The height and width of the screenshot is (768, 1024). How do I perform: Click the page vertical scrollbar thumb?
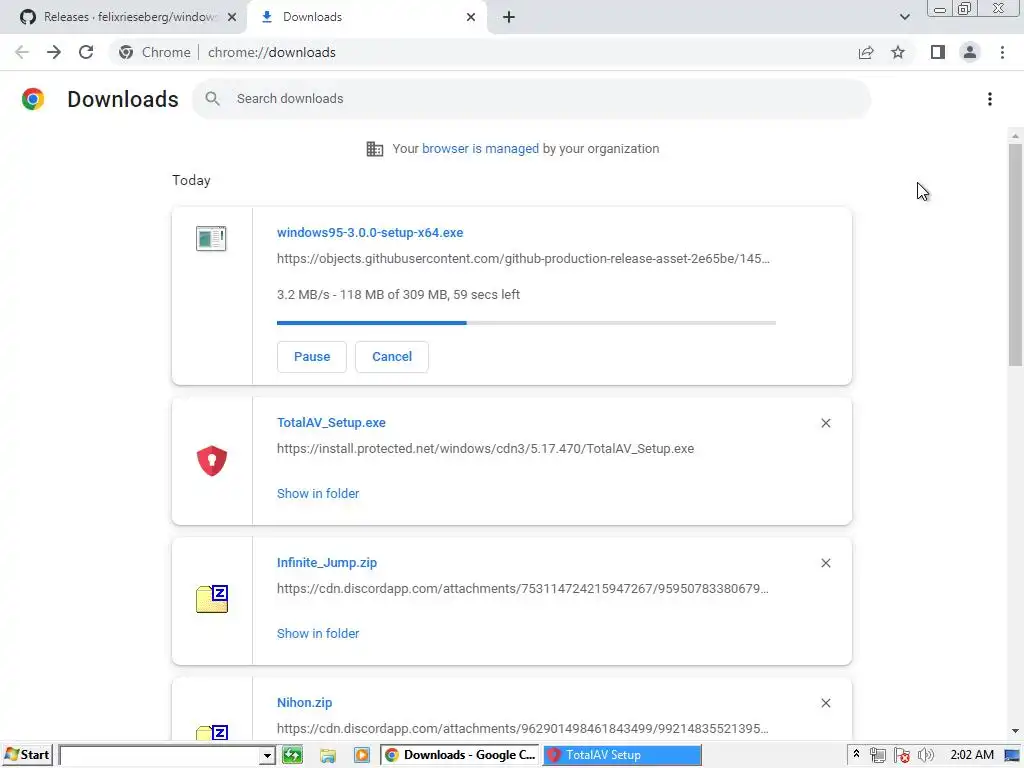(x=1015, y=255)
